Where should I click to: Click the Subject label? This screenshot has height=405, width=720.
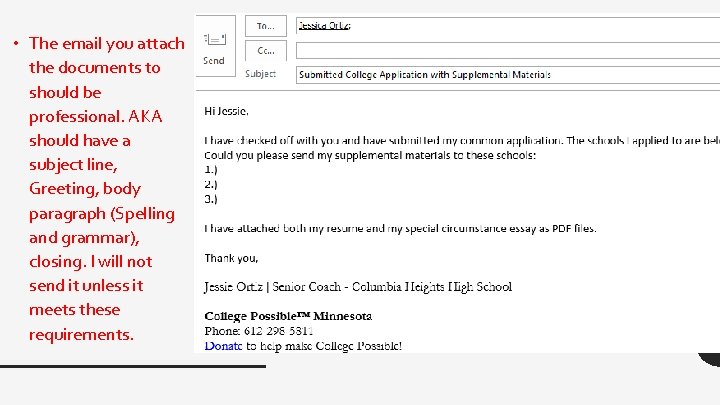(x=260, y=73)
